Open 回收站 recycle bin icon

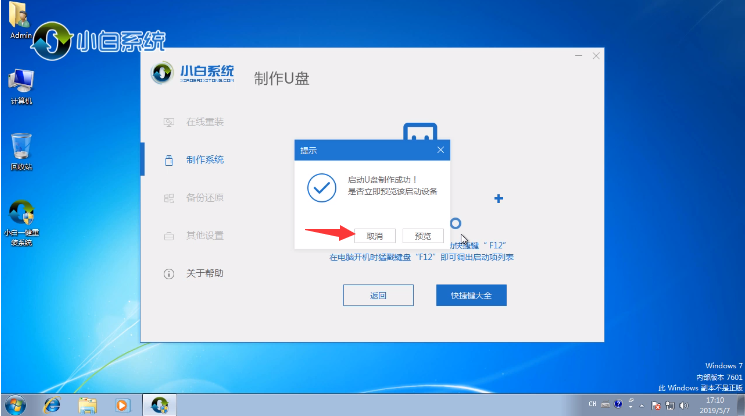pyautogui.click(x=21, y=151)
